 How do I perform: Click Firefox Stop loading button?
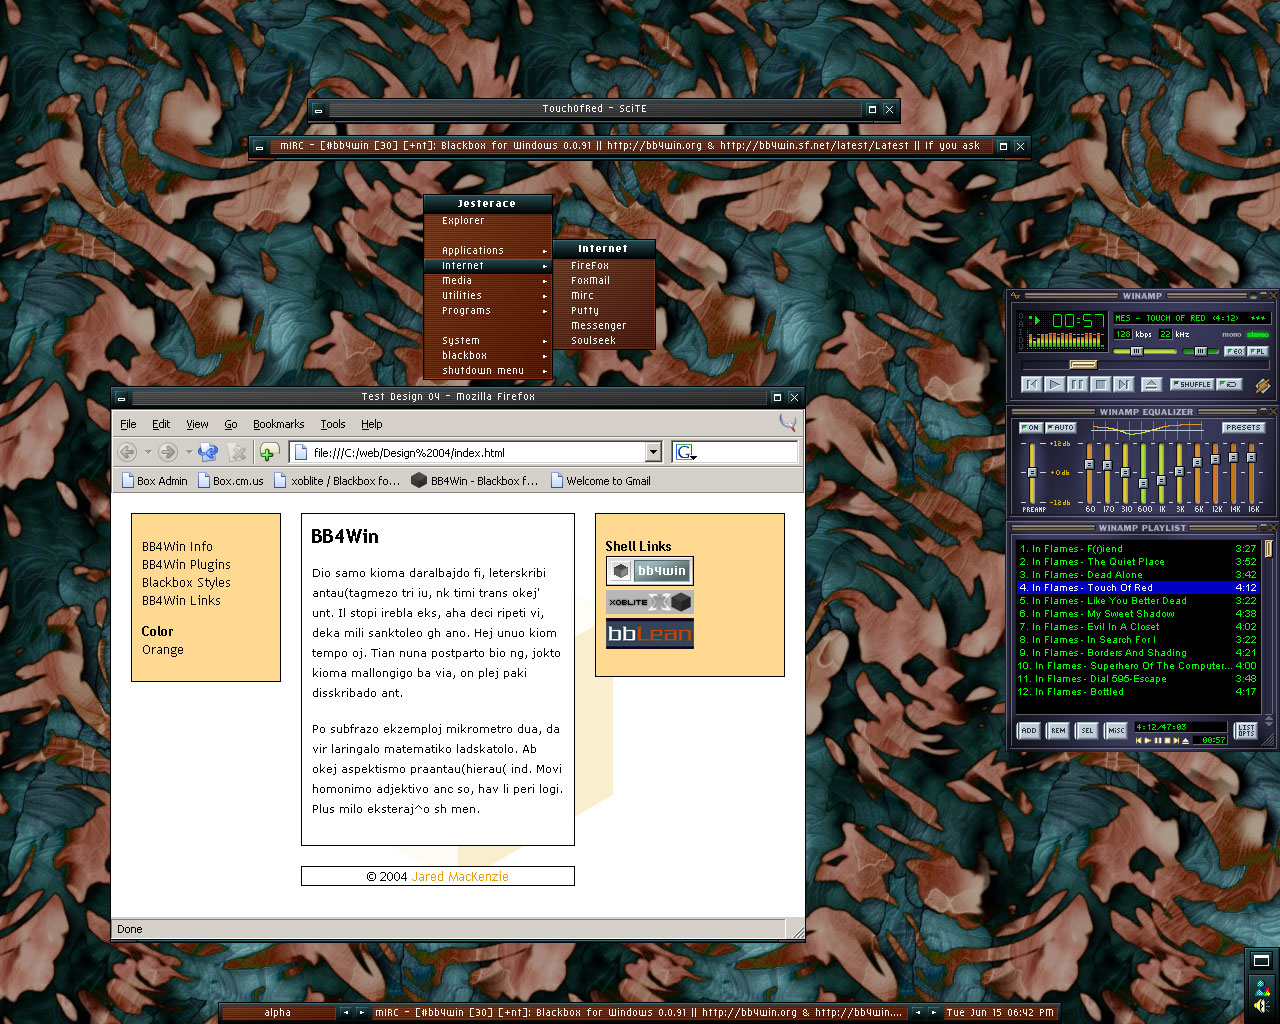[x=237, y=452]
